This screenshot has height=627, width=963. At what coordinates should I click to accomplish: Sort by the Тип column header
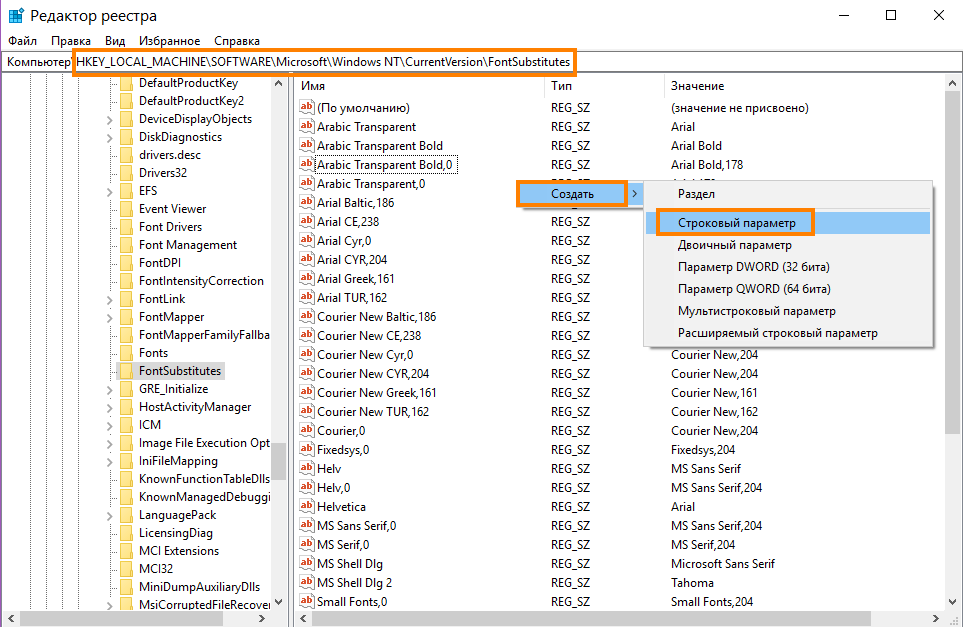(604, 86)
